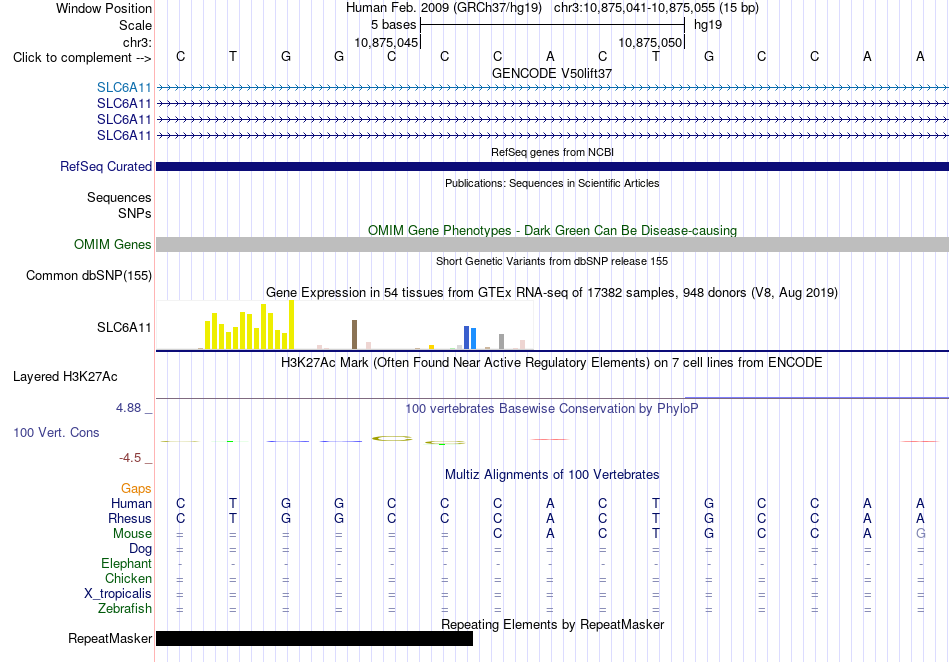Click the Dog species row label
The width and height of the screenshot is (950, 662).
coord(141,549)
